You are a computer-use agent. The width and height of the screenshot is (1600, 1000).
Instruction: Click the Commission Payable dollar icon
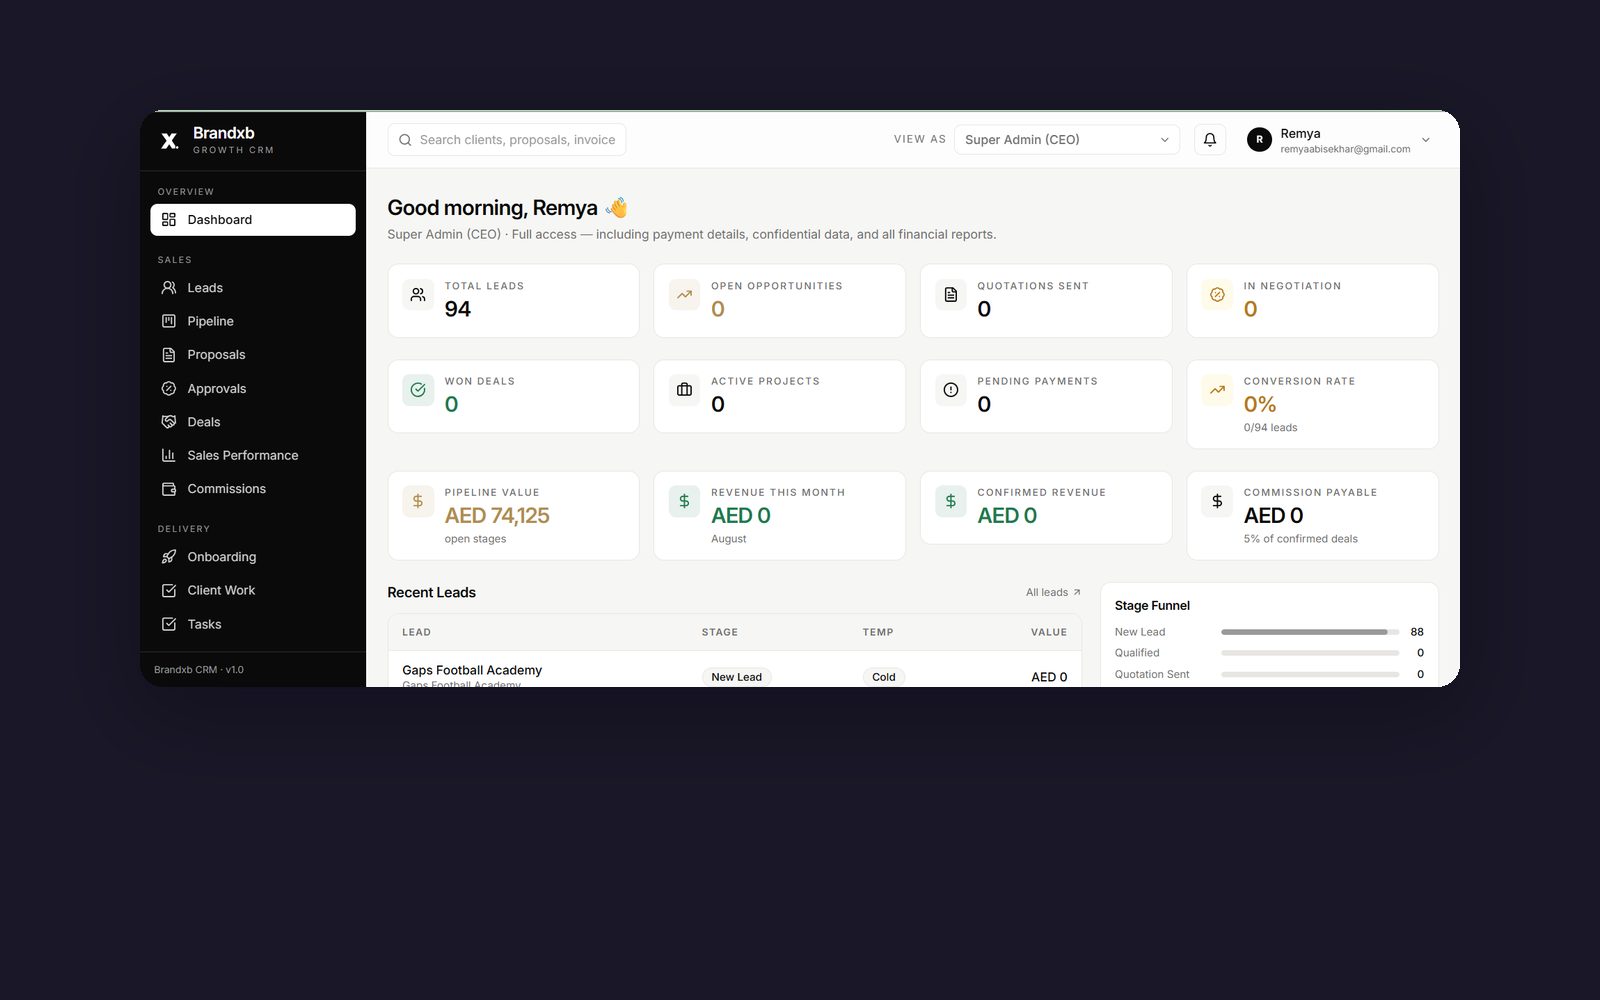point(1217,501)
